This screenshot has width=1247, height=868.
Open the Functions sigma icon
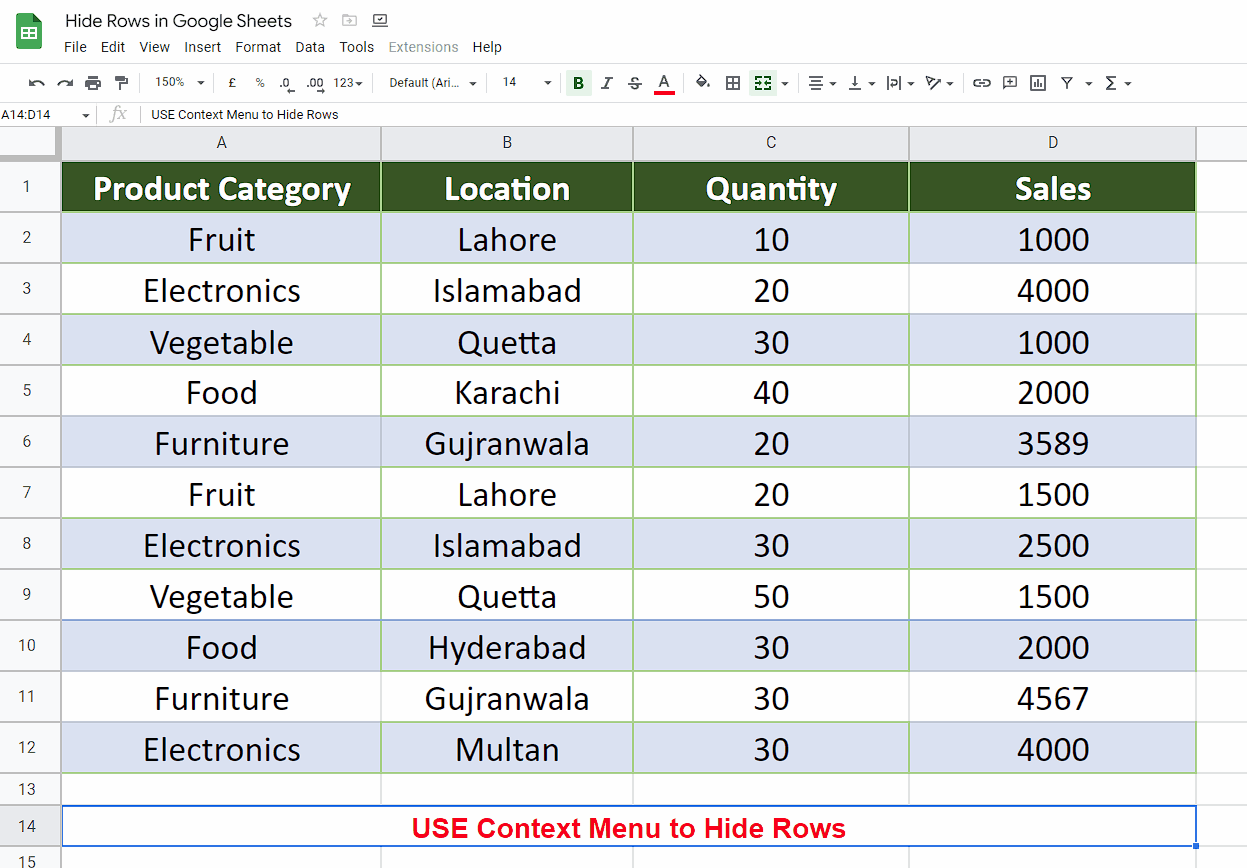(x=1112, y=83)
